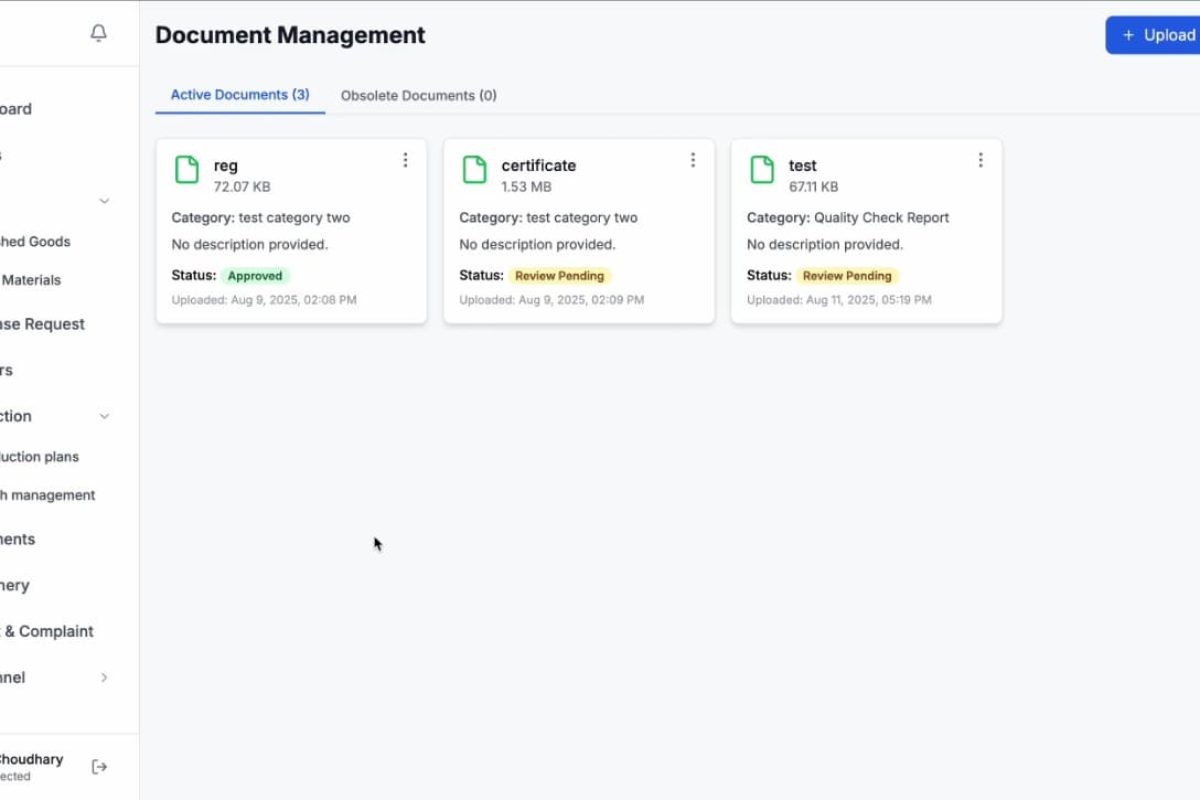
Task: Open the certificate document options menu
Action: (692, 160)
